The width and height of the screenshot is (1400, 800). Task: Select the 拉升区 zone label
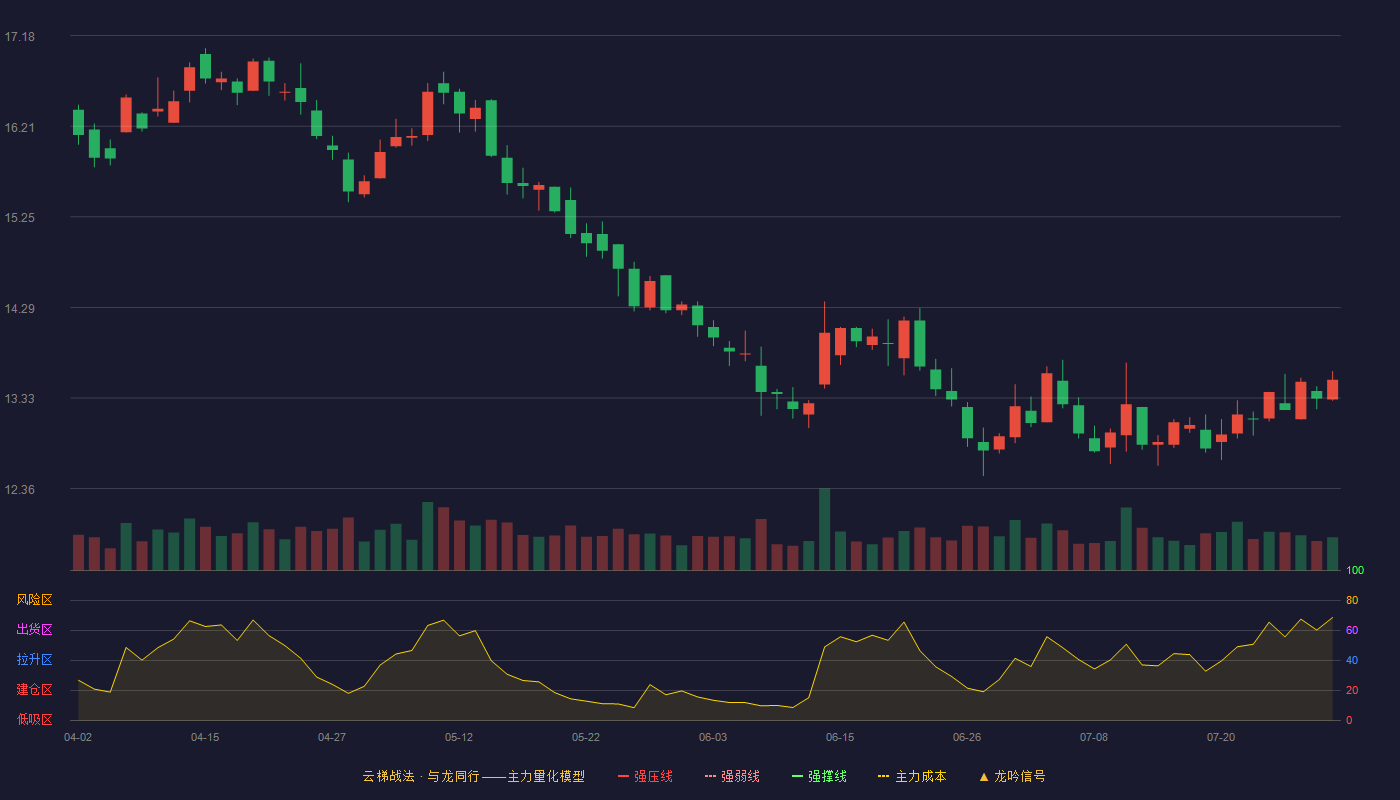(x=34, y=660)
